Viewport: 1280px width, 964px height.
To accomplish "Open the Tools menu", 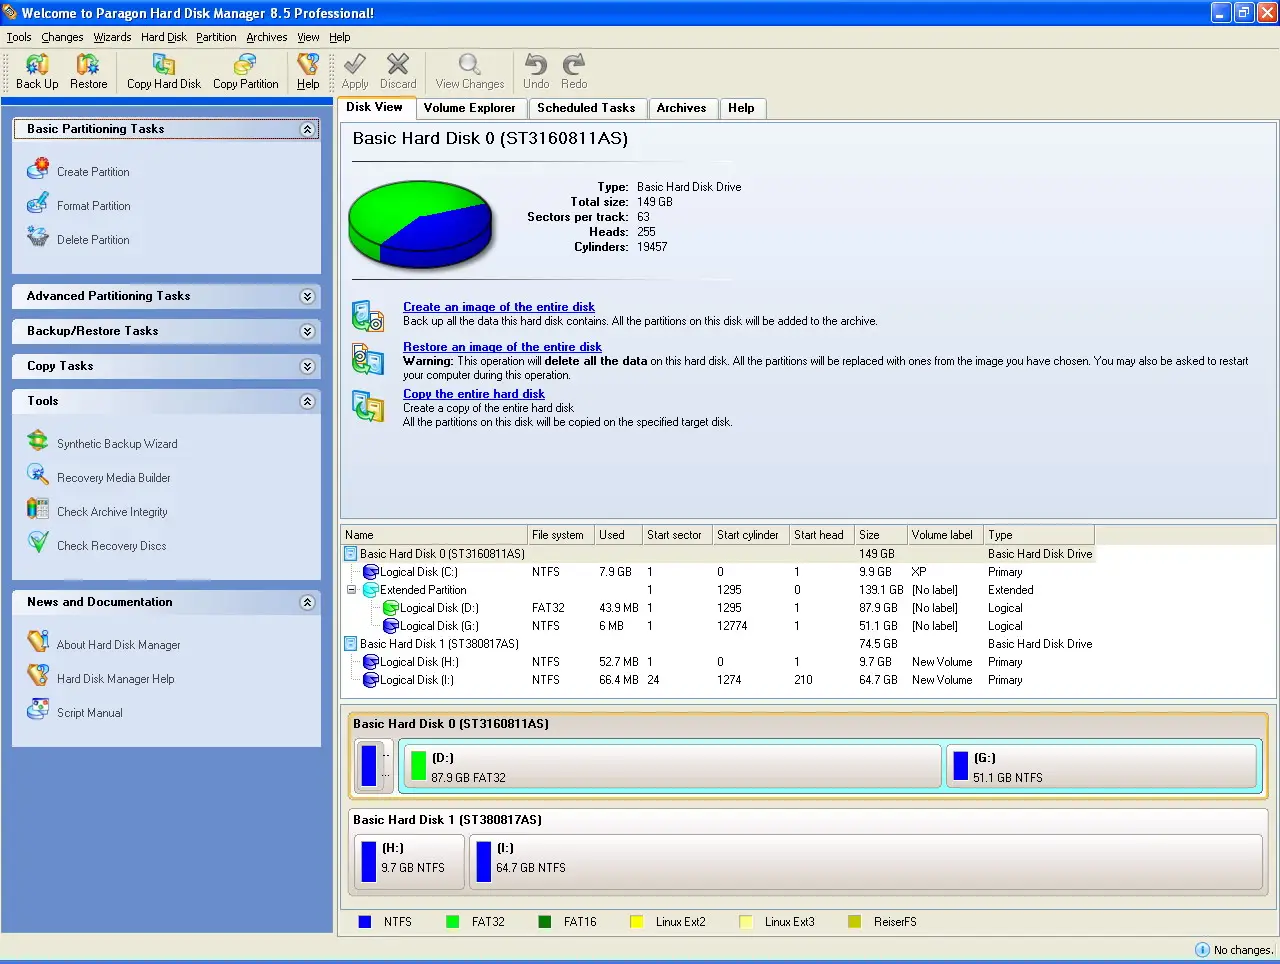I will click(19, 37).
